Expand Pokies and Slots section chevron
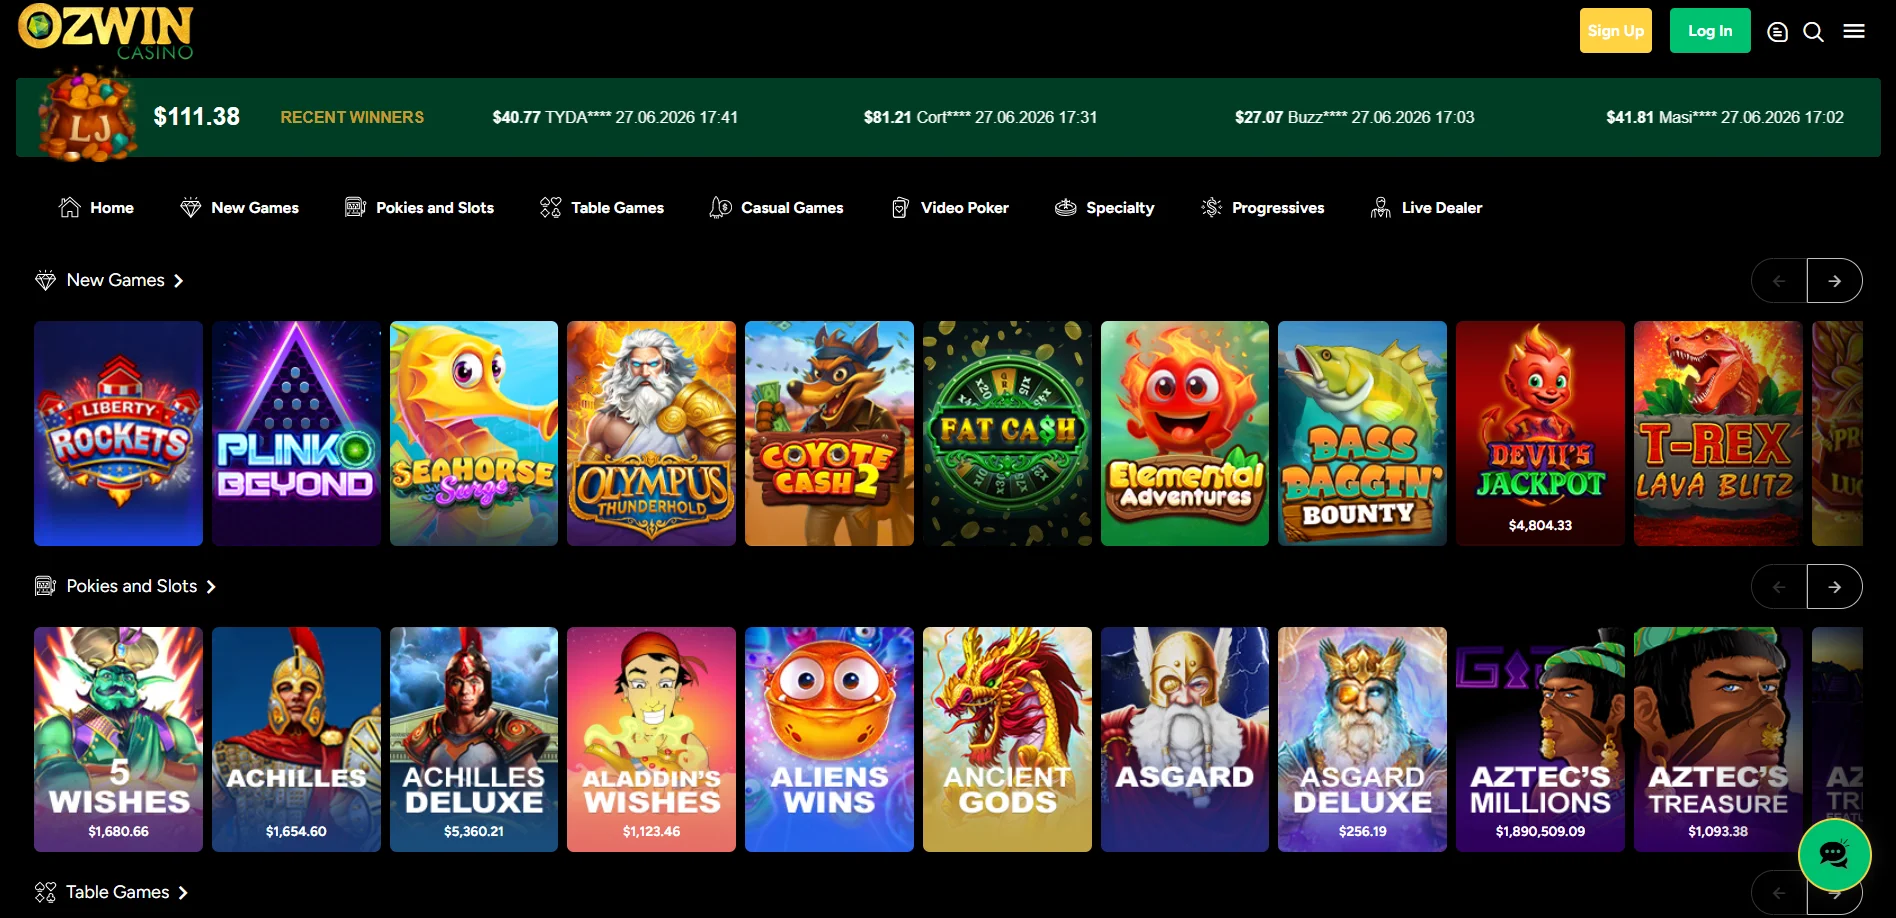 click(211, 587)
